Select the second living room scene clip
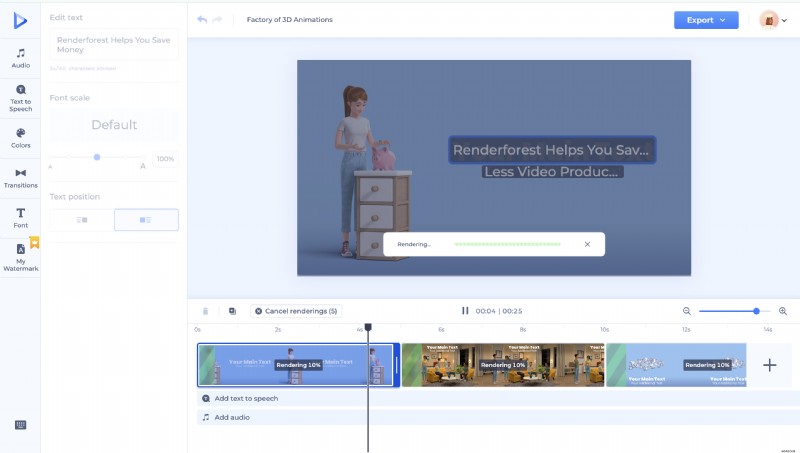The height and width of the screenshot is (453, 800). click(x=503, y=365)
